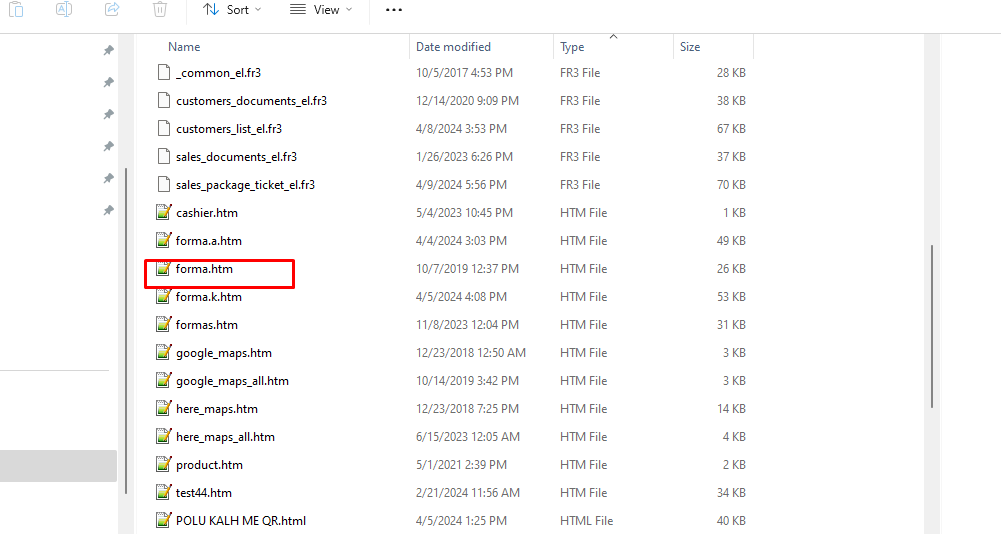Click the Rename toolbar icon
1001x543 pixels.
pos(64,9)
